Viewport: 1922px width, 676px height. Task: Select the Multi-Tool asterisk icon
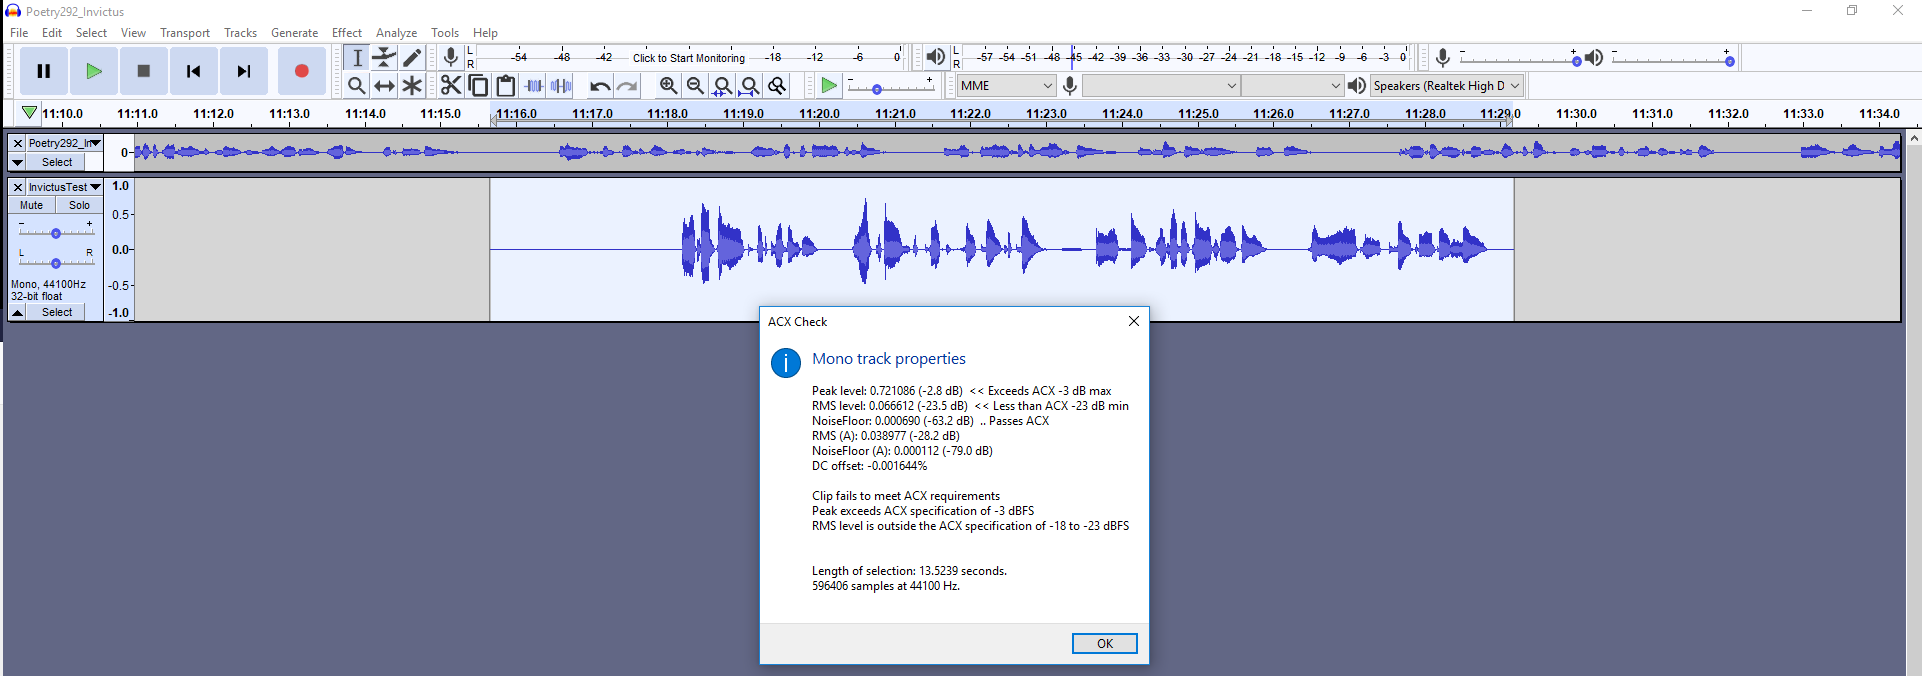[x=411, y=86]
